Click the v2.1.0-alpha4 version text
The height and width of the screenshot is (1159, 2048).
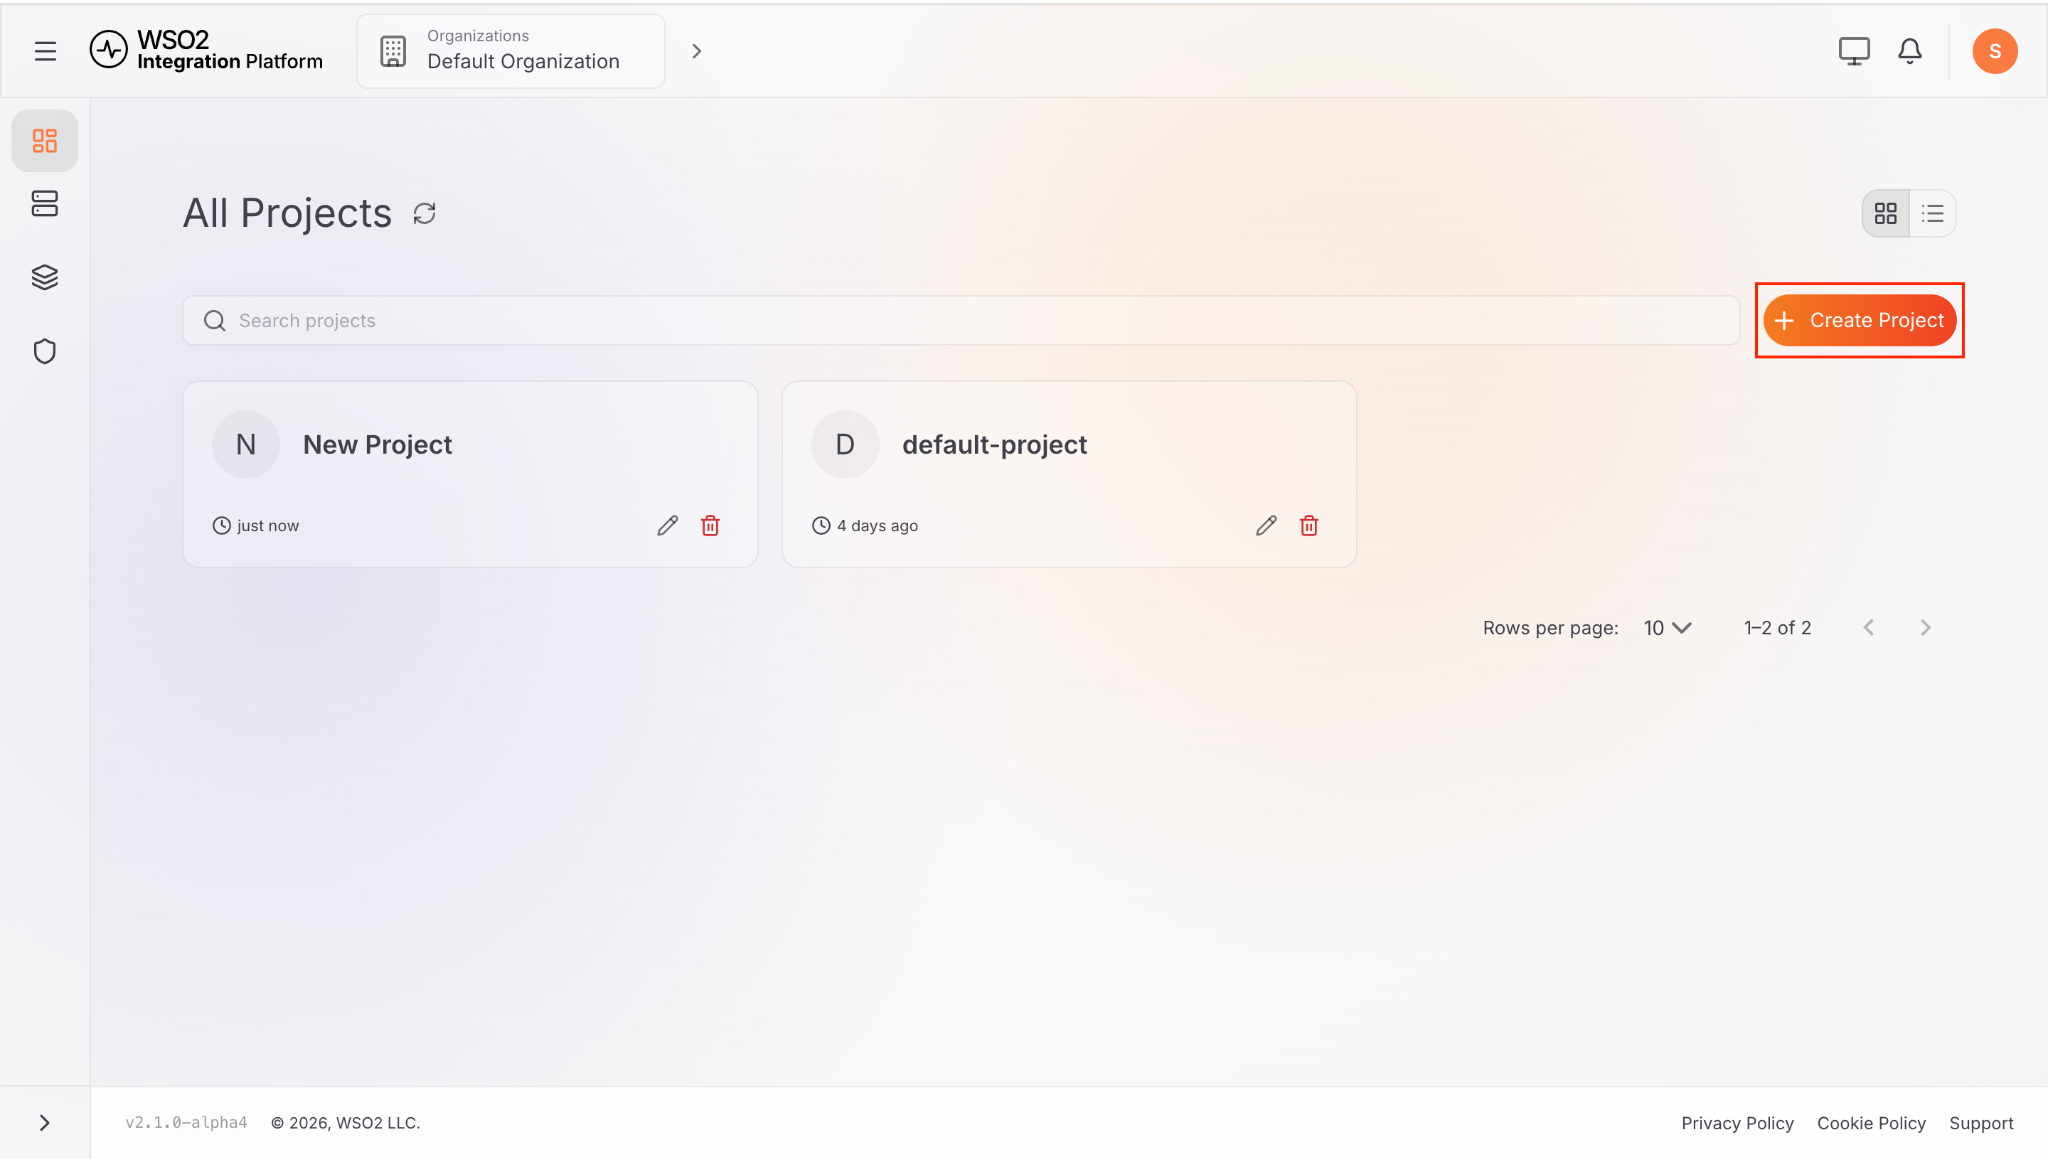186,1123
